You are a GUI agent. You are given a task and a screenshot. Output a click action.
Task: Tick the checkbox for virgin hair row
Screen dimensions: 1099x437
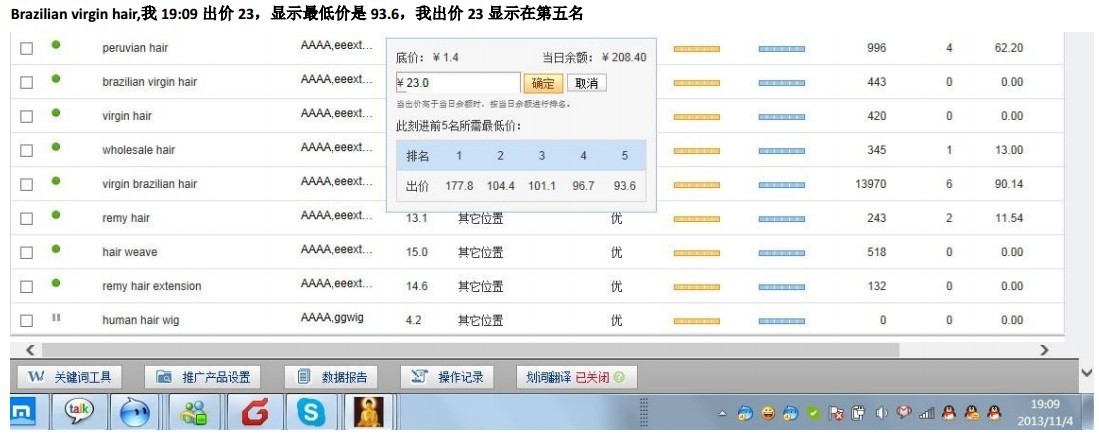(x=27, y=116)
